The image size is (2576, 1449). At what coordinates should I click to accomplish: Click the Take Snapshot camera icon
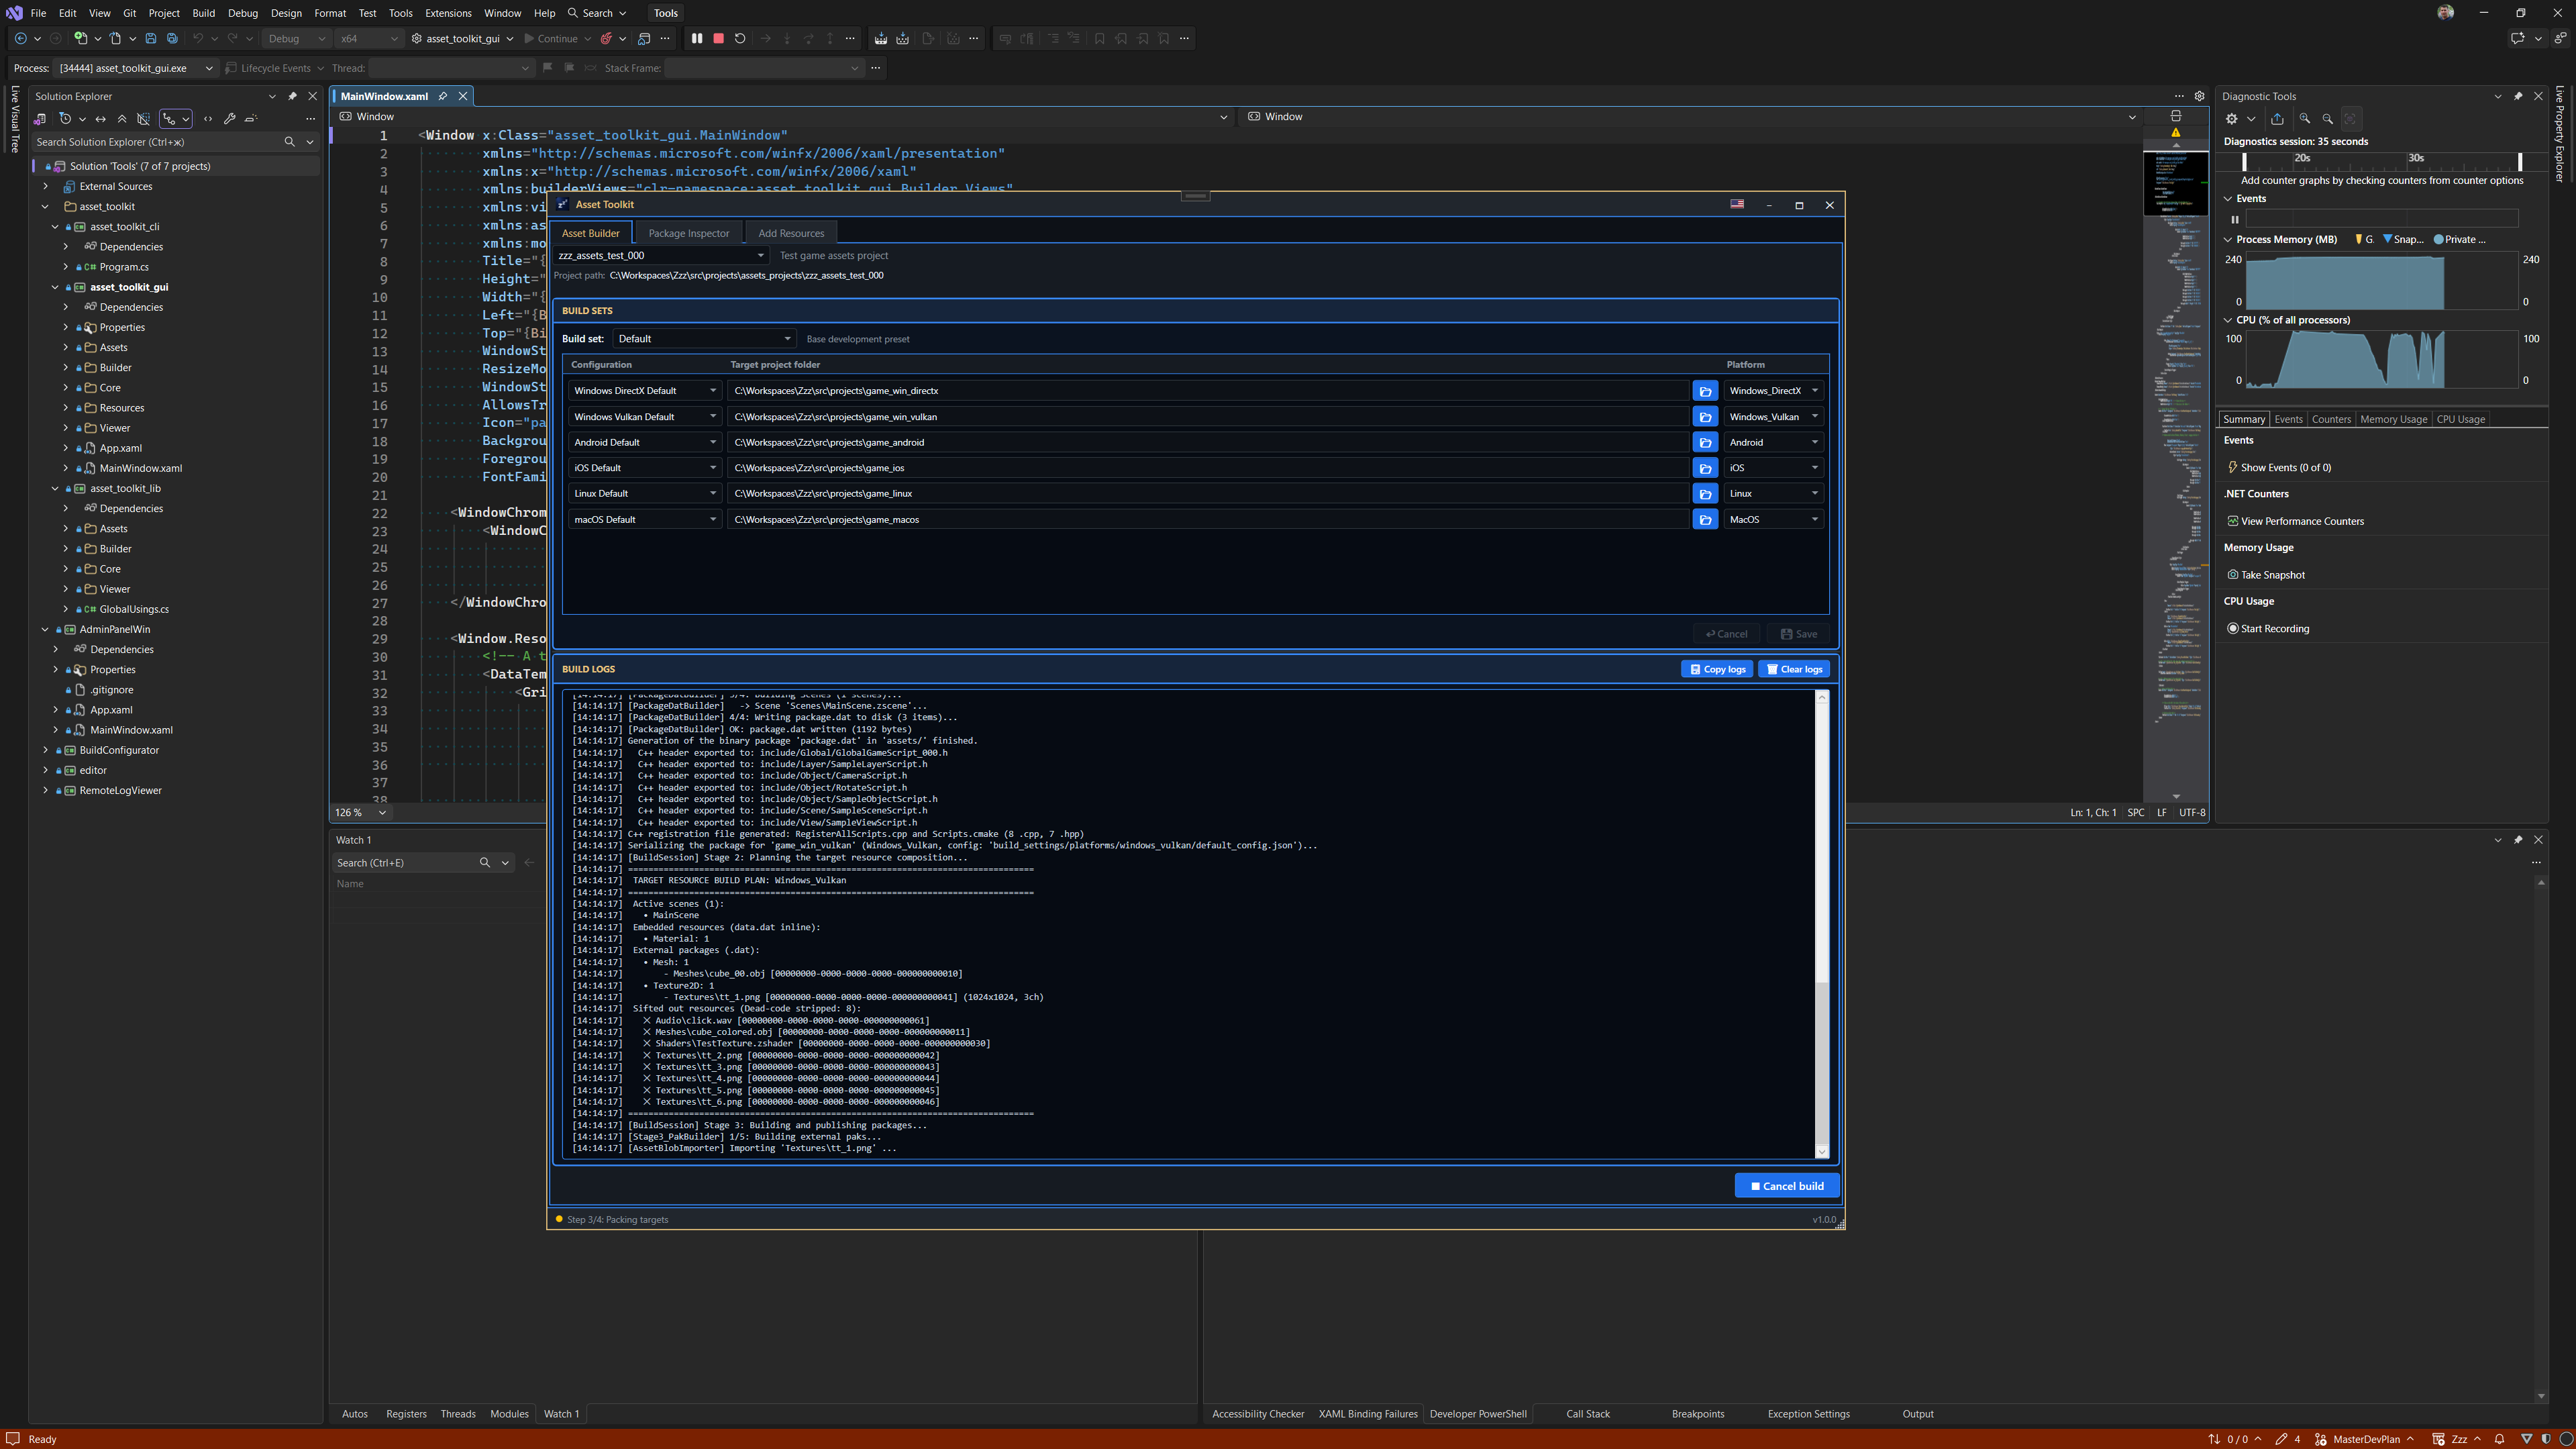[2233, 575]
